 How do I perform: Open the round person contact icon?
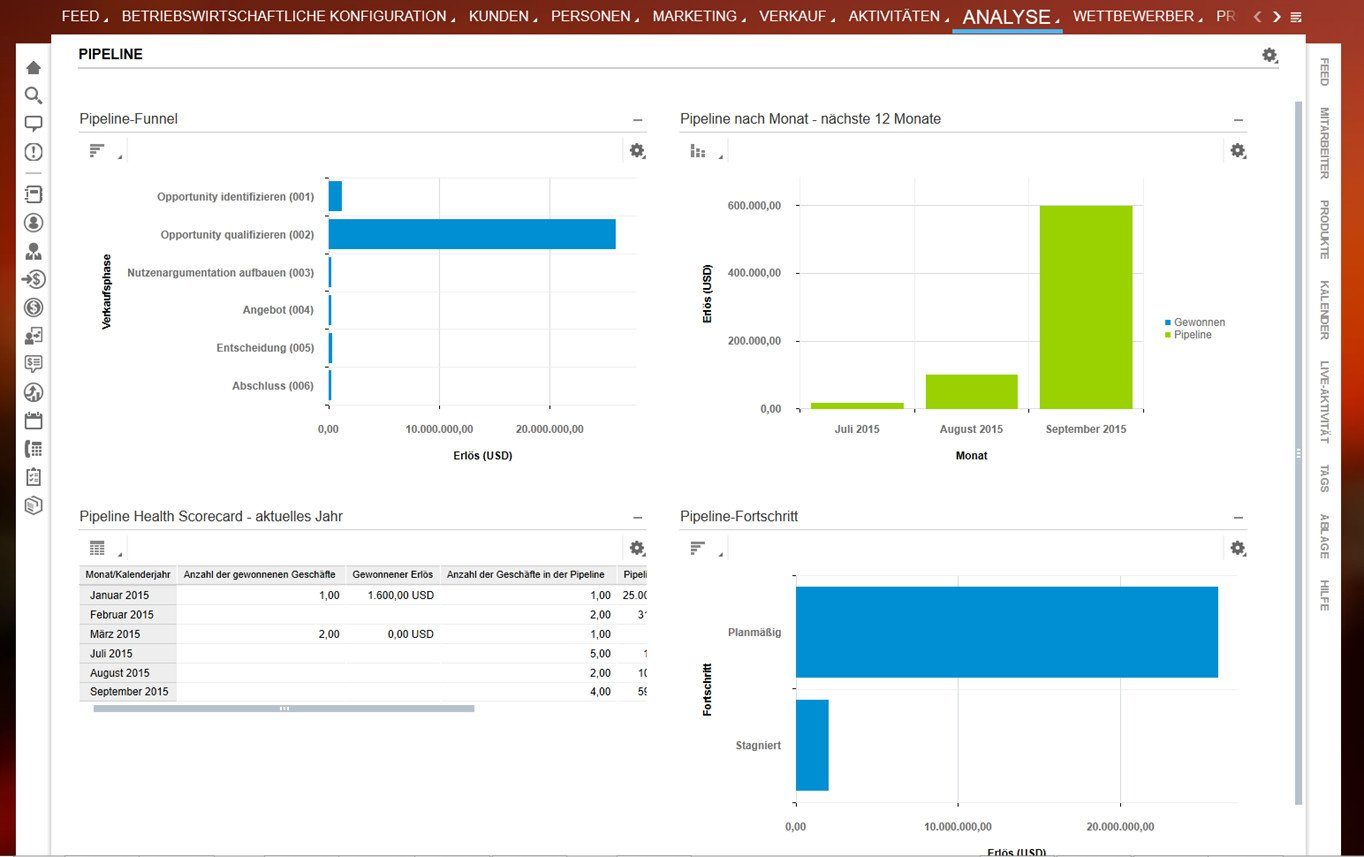point(33,222)
